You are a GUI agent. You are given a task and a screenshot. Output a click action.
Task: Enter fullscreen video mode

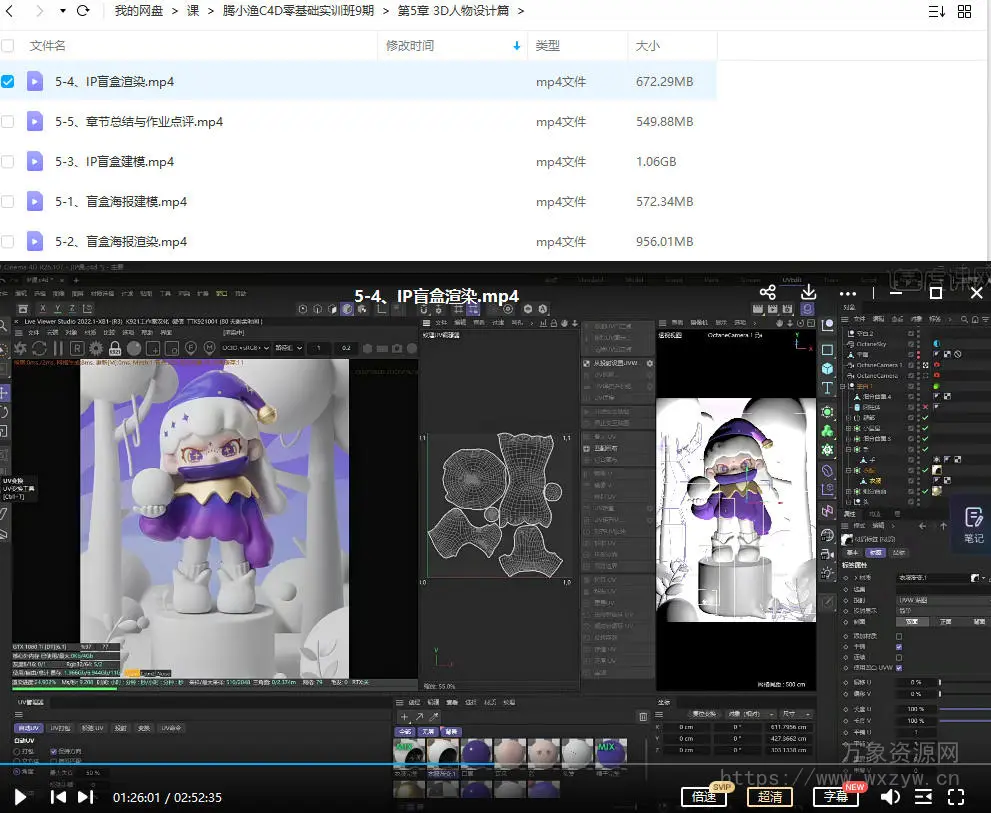click(x=956, y=797)
